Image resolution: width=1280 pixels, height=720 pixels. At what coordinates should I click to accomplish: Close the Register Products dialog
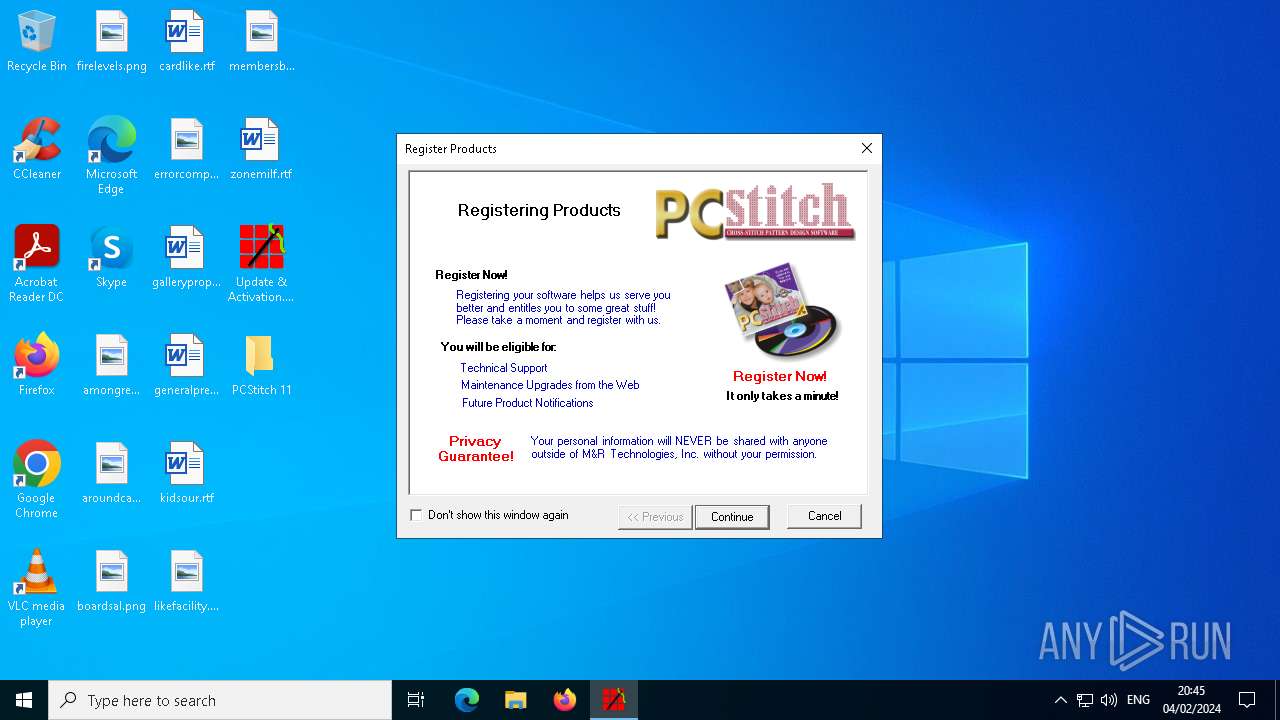867,148
